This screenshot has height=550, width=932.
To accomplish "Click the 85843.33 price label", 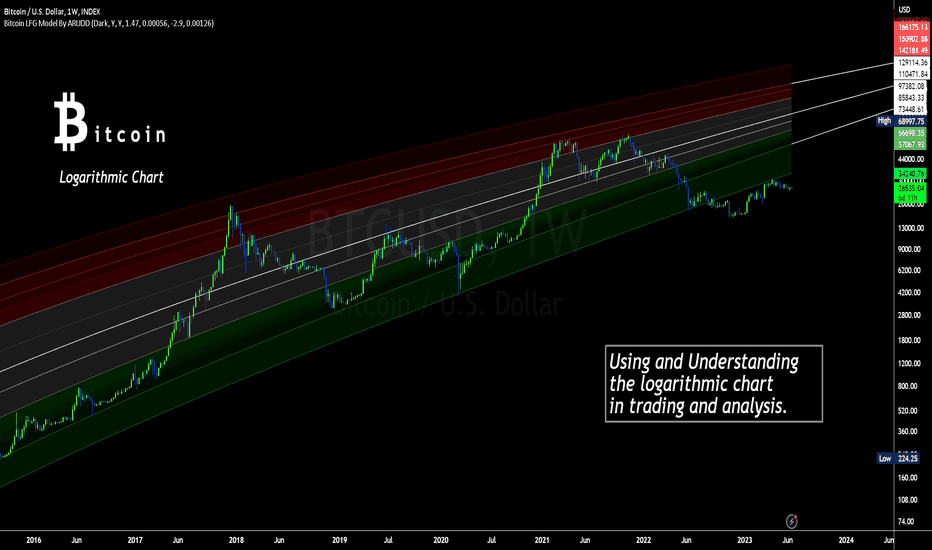I will pos(912,98).
